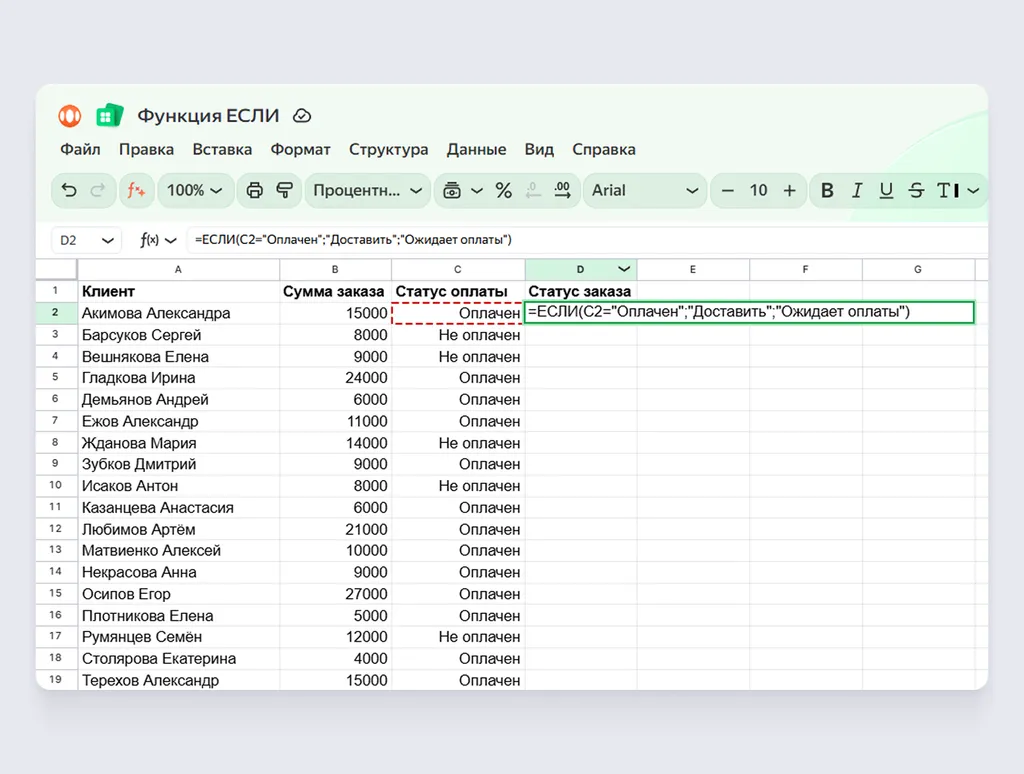Click cell Статус заказа
The height and width of the screenshot is (774, 1024).
point(581,291)
